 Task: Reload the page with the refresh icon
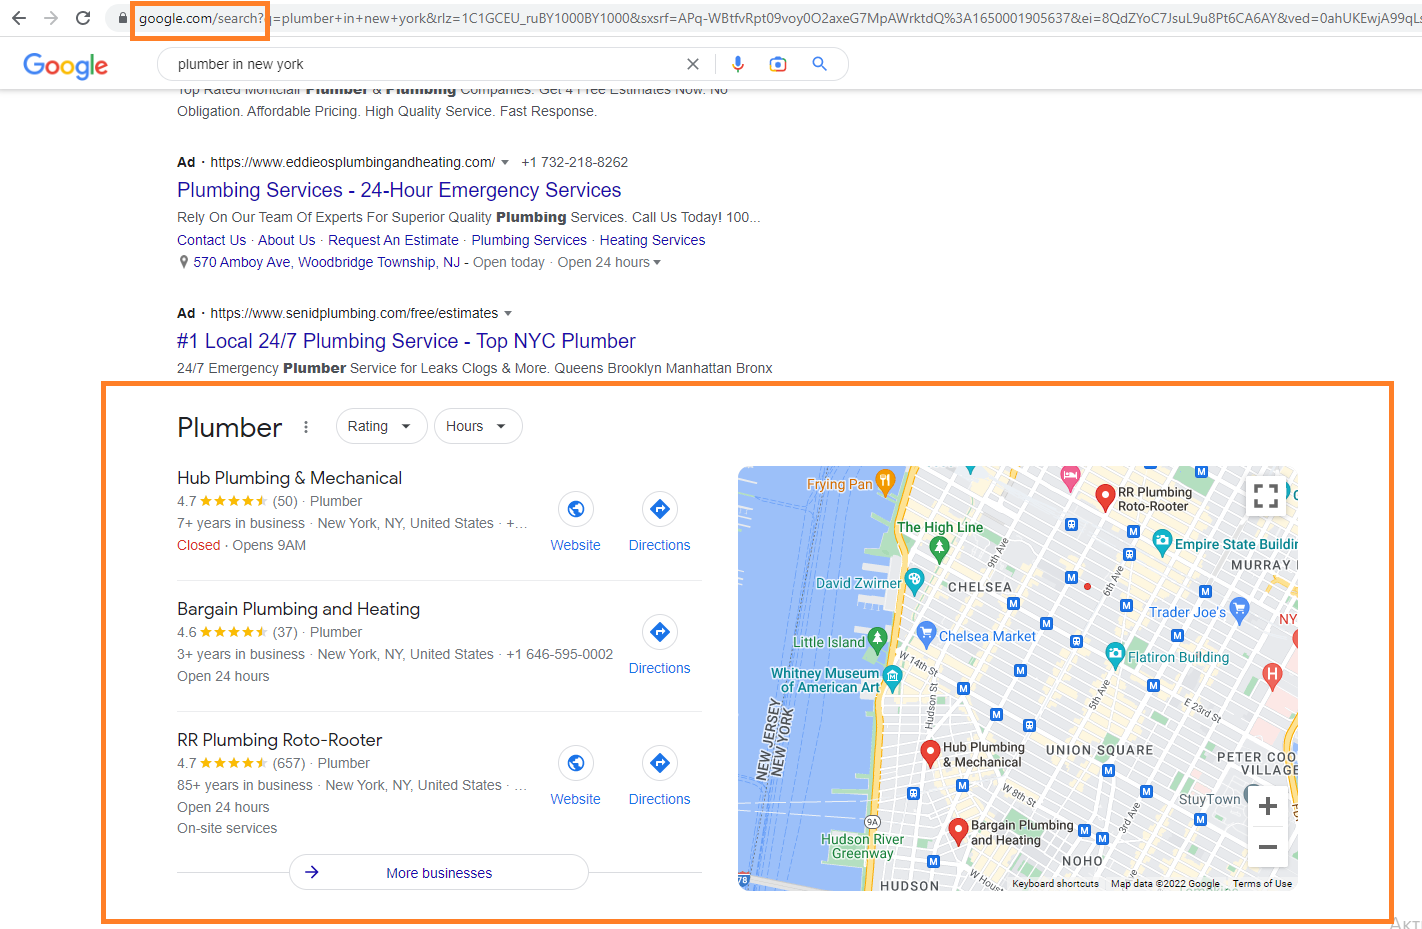tap(83, 18)
